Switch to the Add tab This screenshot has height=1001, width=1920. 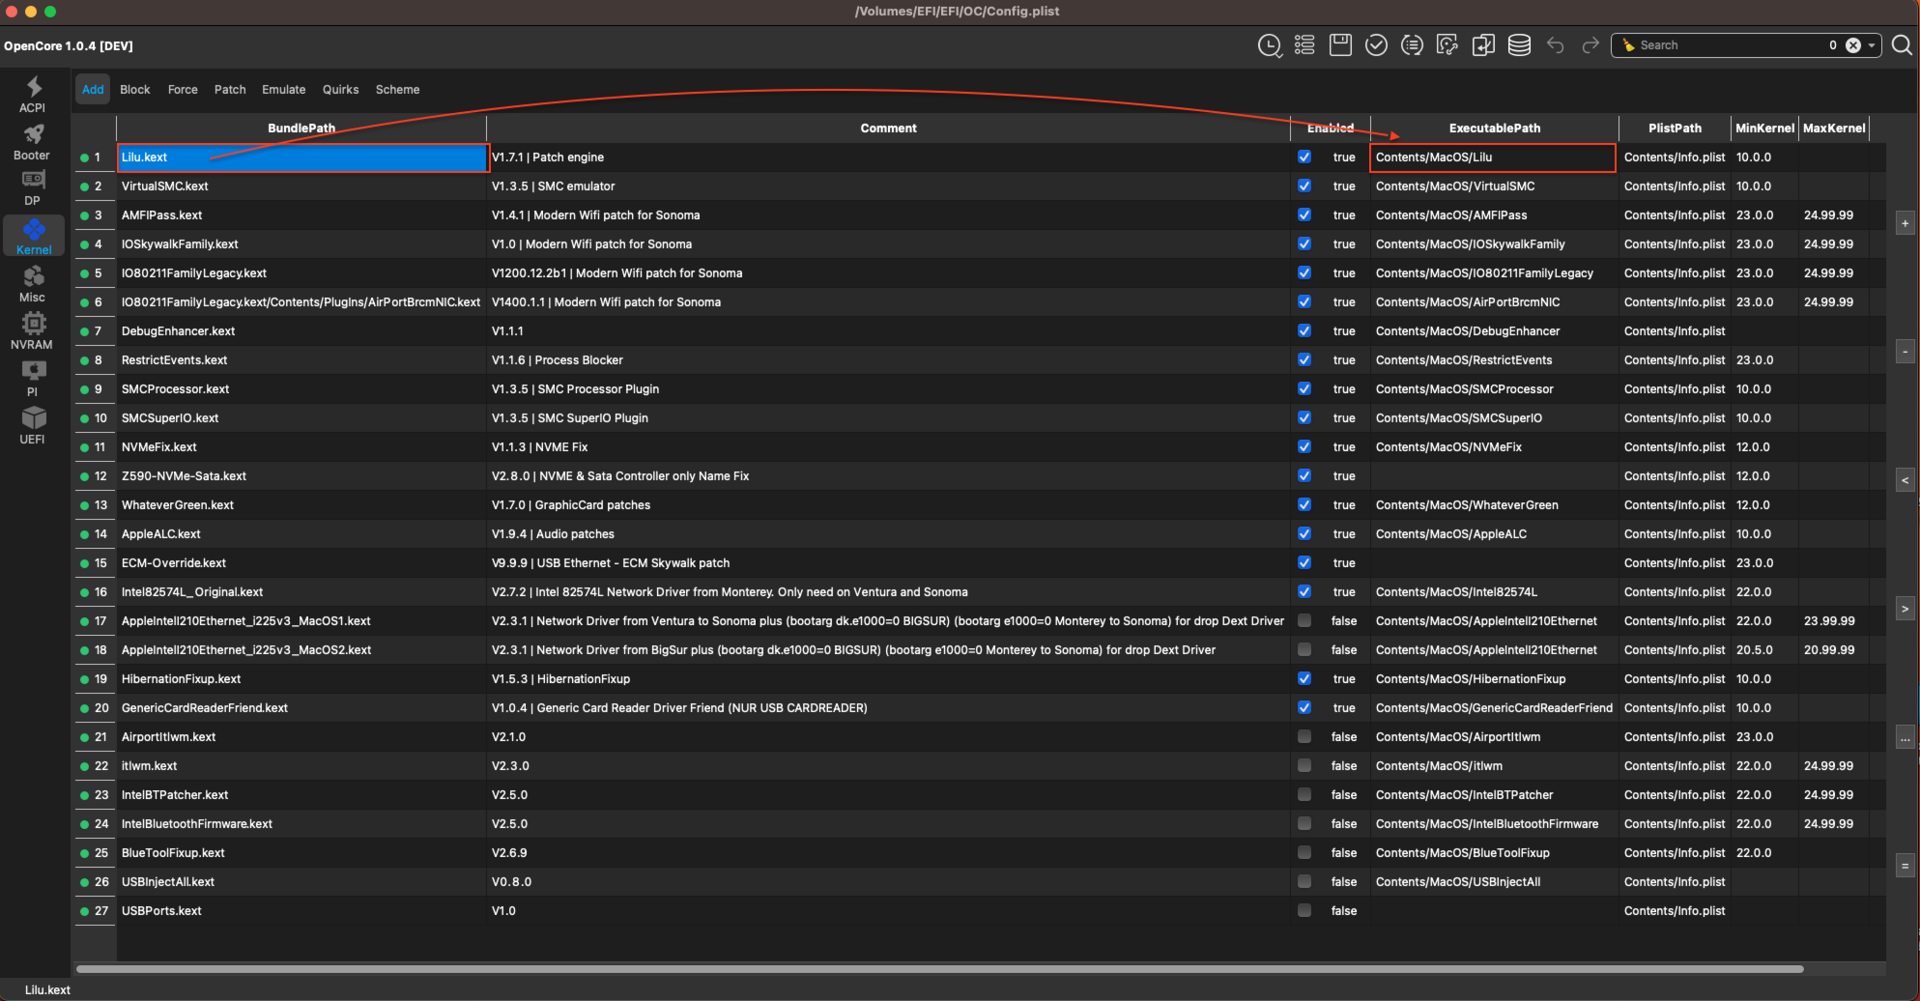[93, 89]
